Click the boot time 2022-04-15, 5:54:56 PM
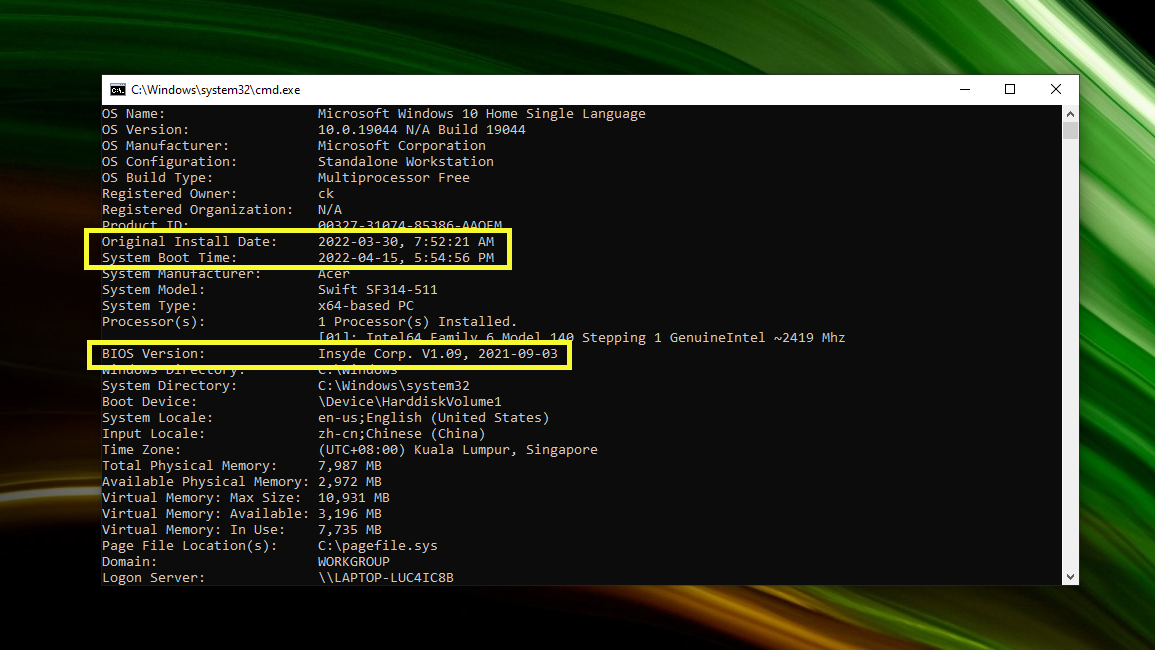The image size is (1155, 650). click(406, 258)
